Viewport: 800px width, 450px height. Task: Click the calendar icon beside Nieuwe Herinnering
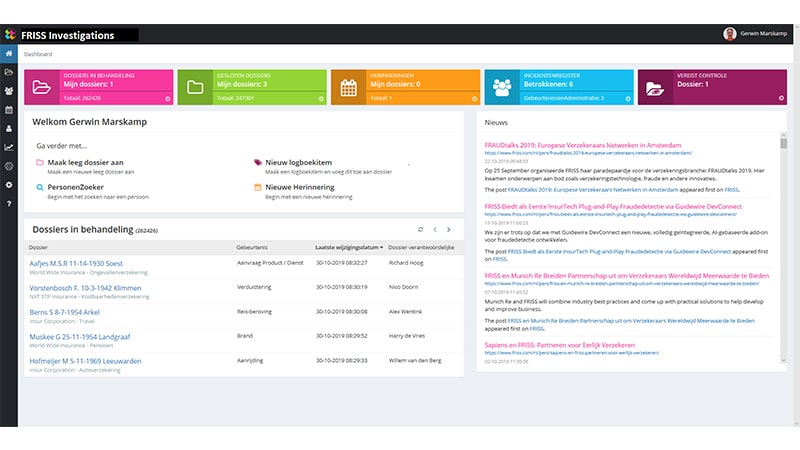(x=258, y=187)
